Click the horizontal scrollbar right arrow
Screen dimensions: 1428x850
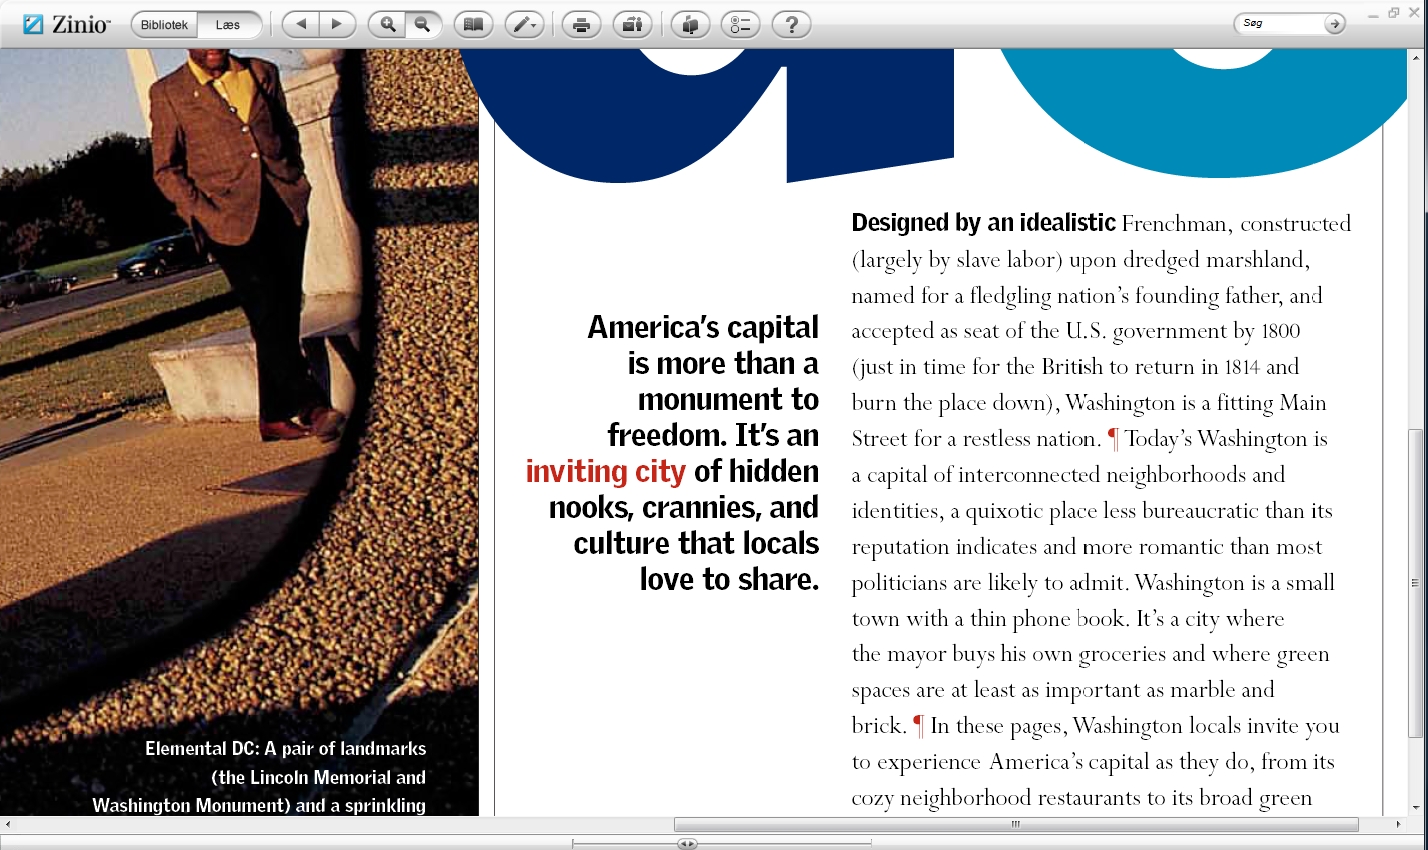coord(1398,824)
